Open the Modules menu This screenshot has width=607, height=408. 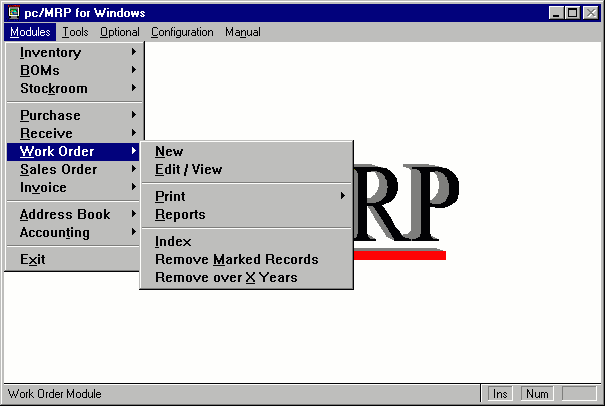(30, 32)
